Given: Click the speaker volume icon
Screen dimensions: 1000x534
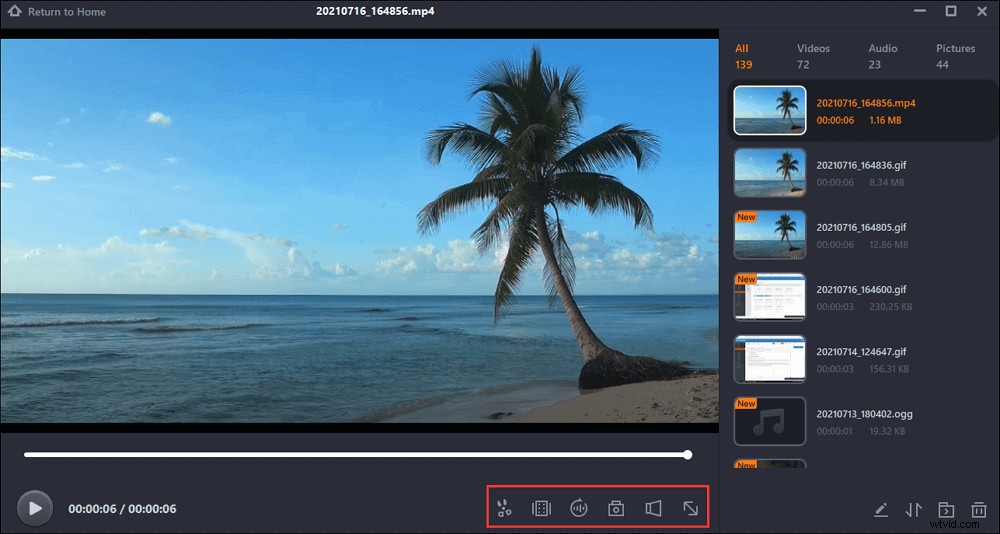Looking at the screenshot, I should 653,508.
